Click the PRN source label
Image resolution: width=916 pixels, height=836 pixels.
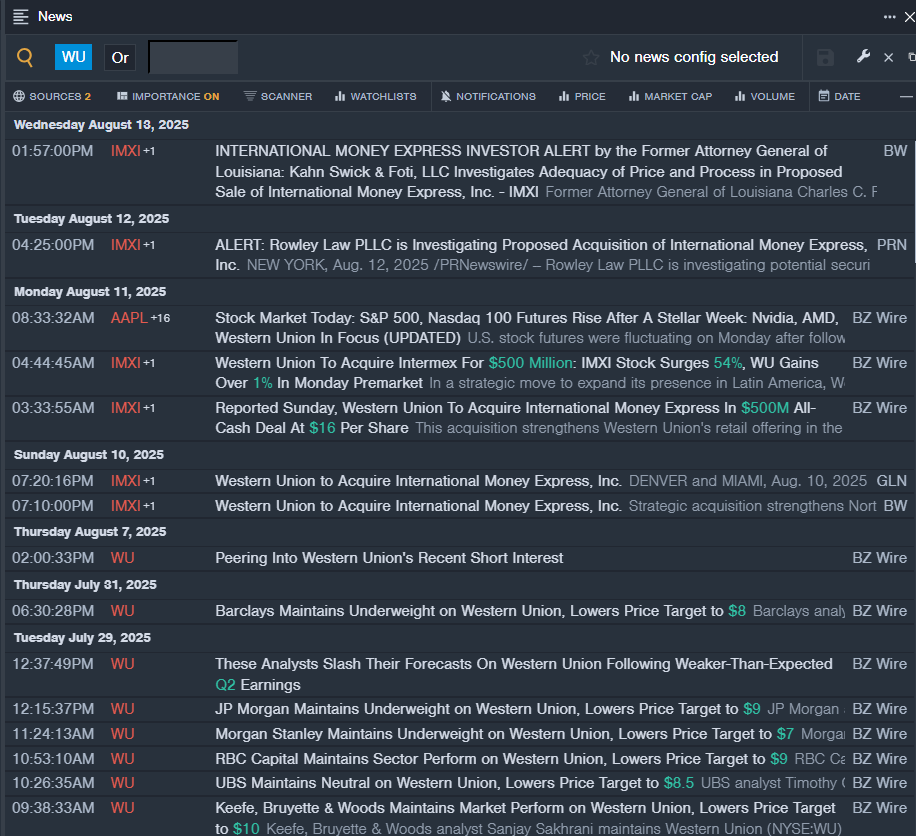891,245
